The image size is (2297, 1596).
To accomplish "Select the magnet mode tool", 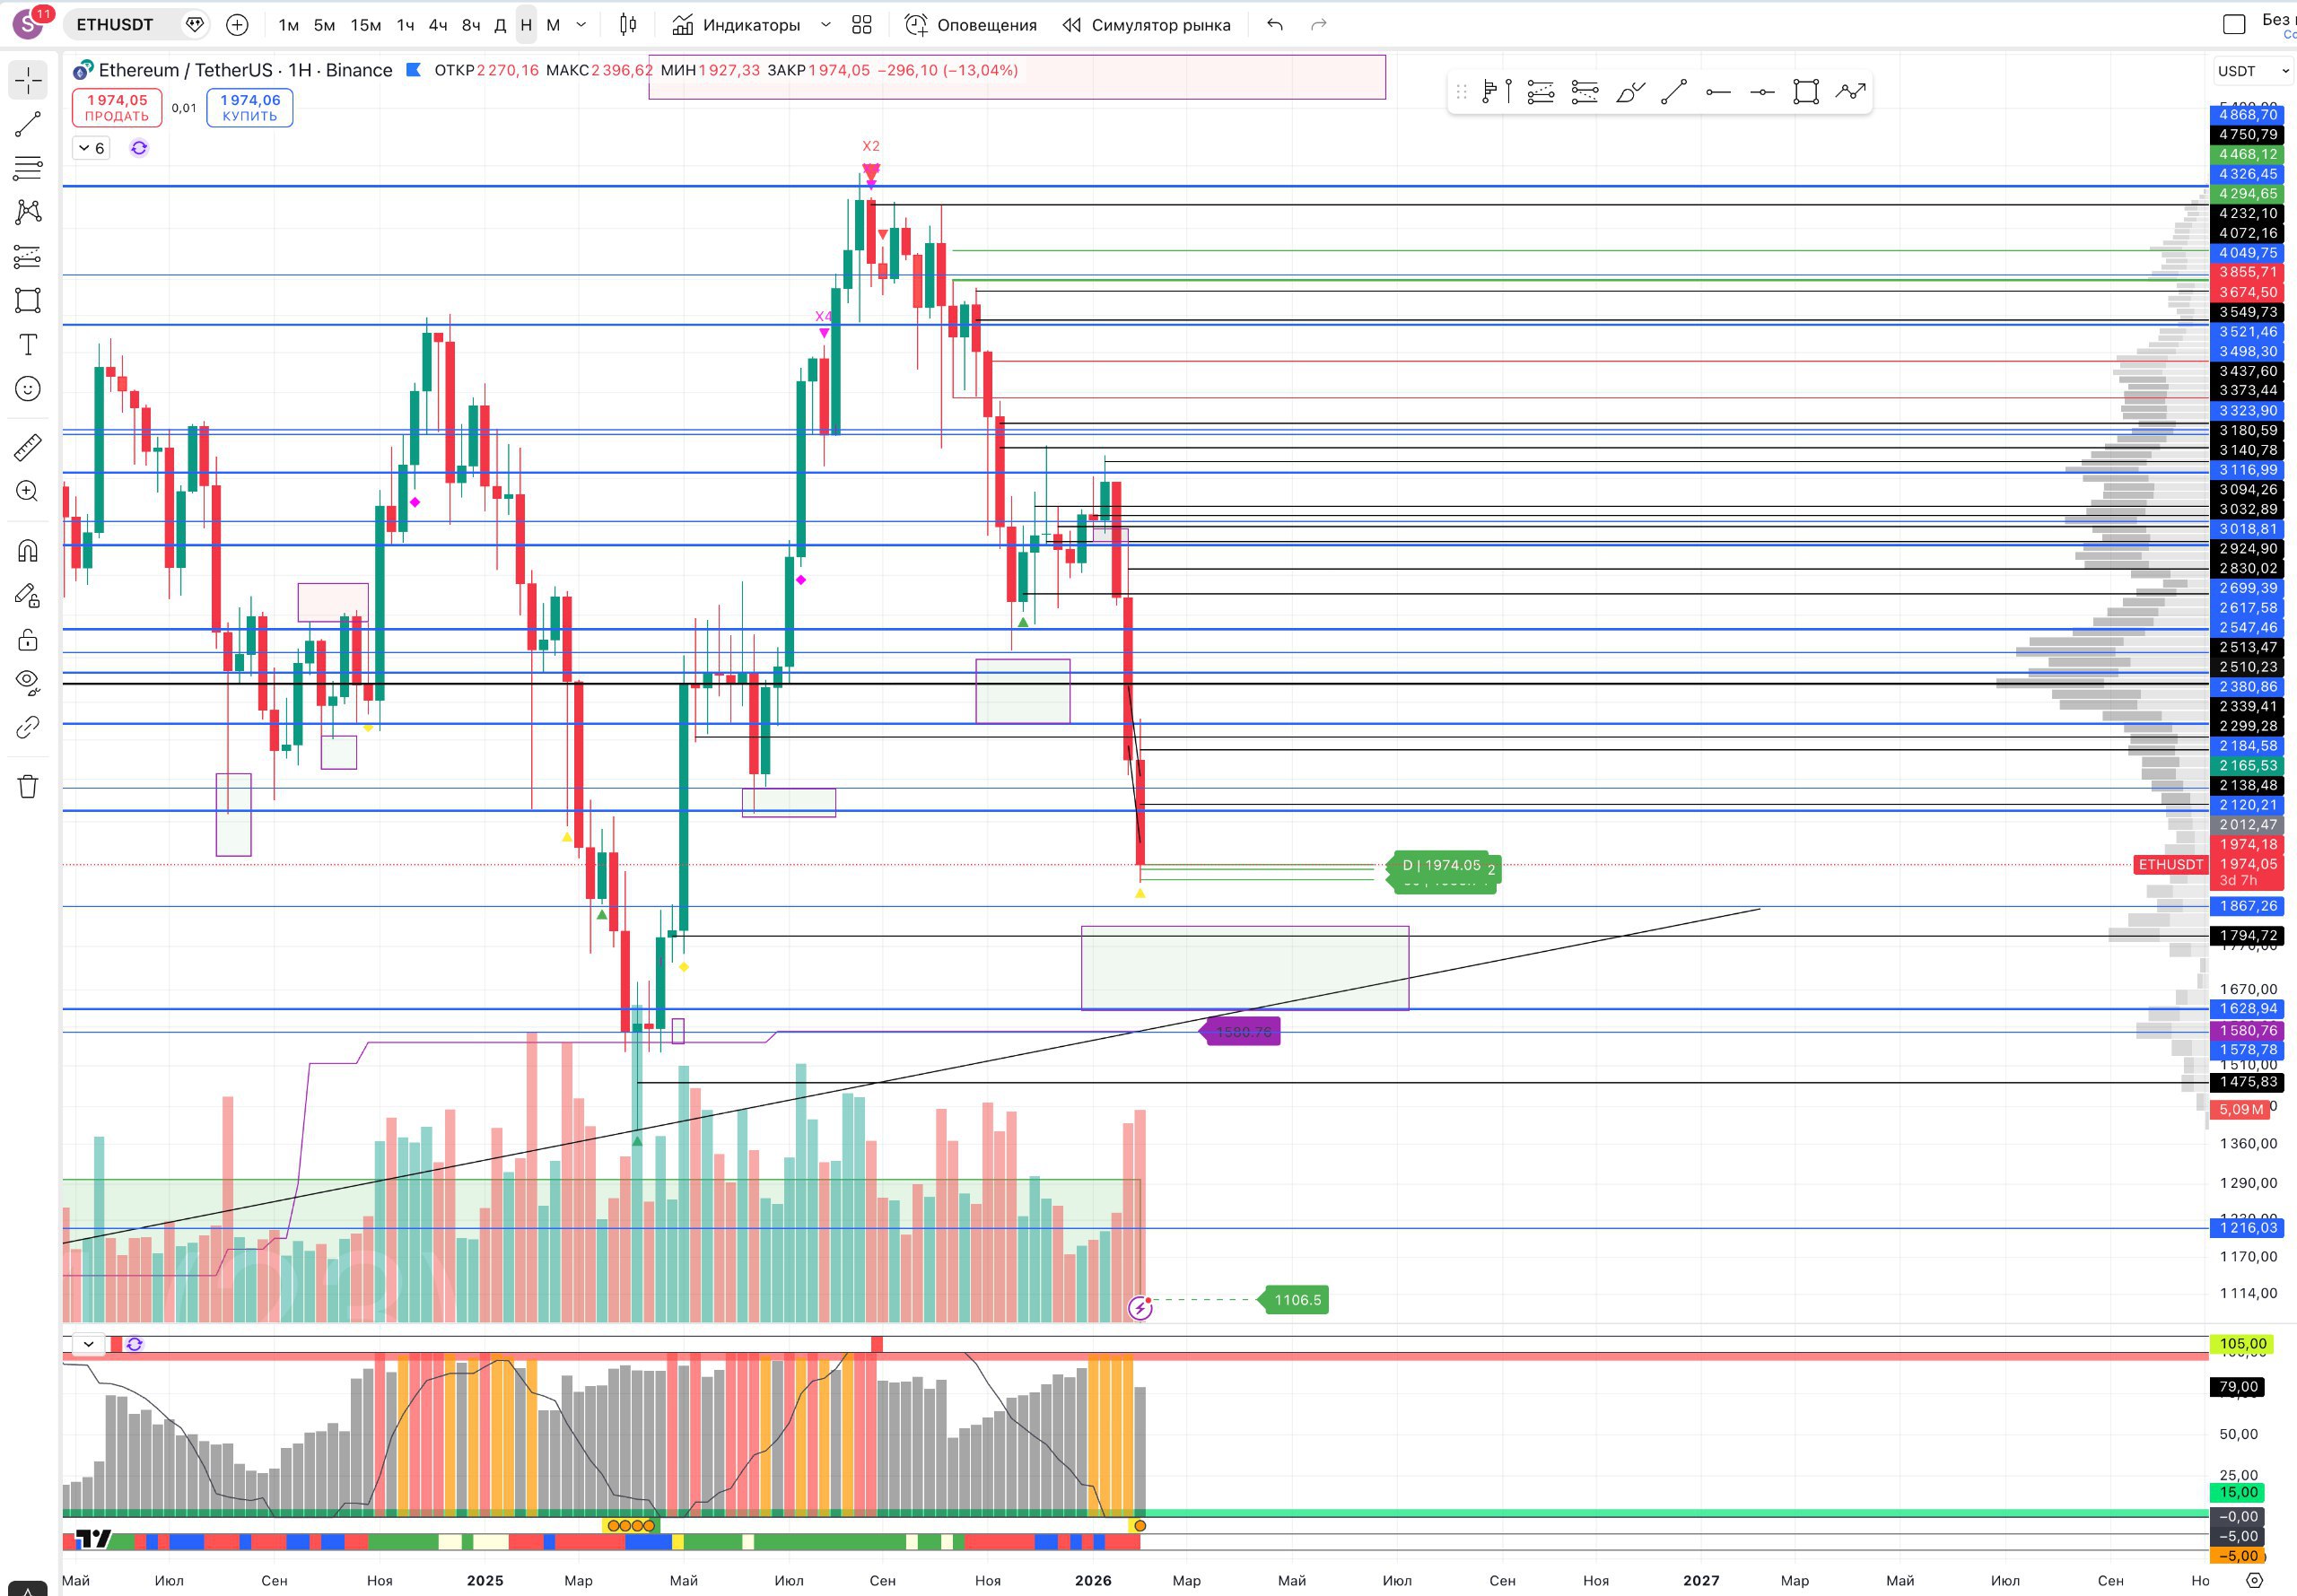I will point(28,551).
